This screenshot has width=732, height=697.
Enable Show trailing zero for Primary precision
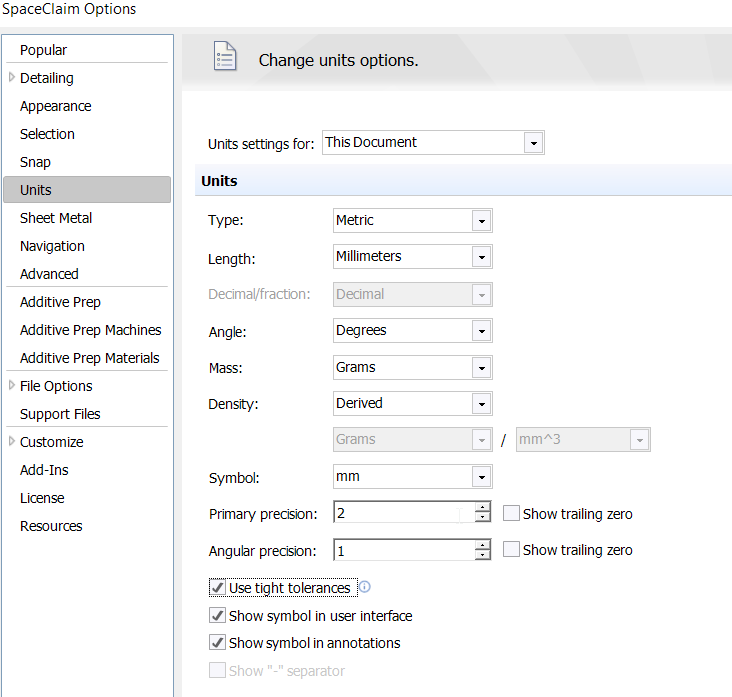(511, 513)
